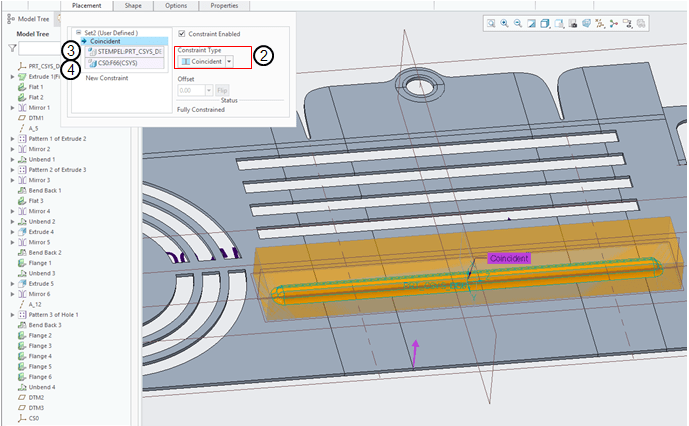Click the STEMPEL:PRT_CSYS reference field
This screenshot has width=689, height=426.
128,50
